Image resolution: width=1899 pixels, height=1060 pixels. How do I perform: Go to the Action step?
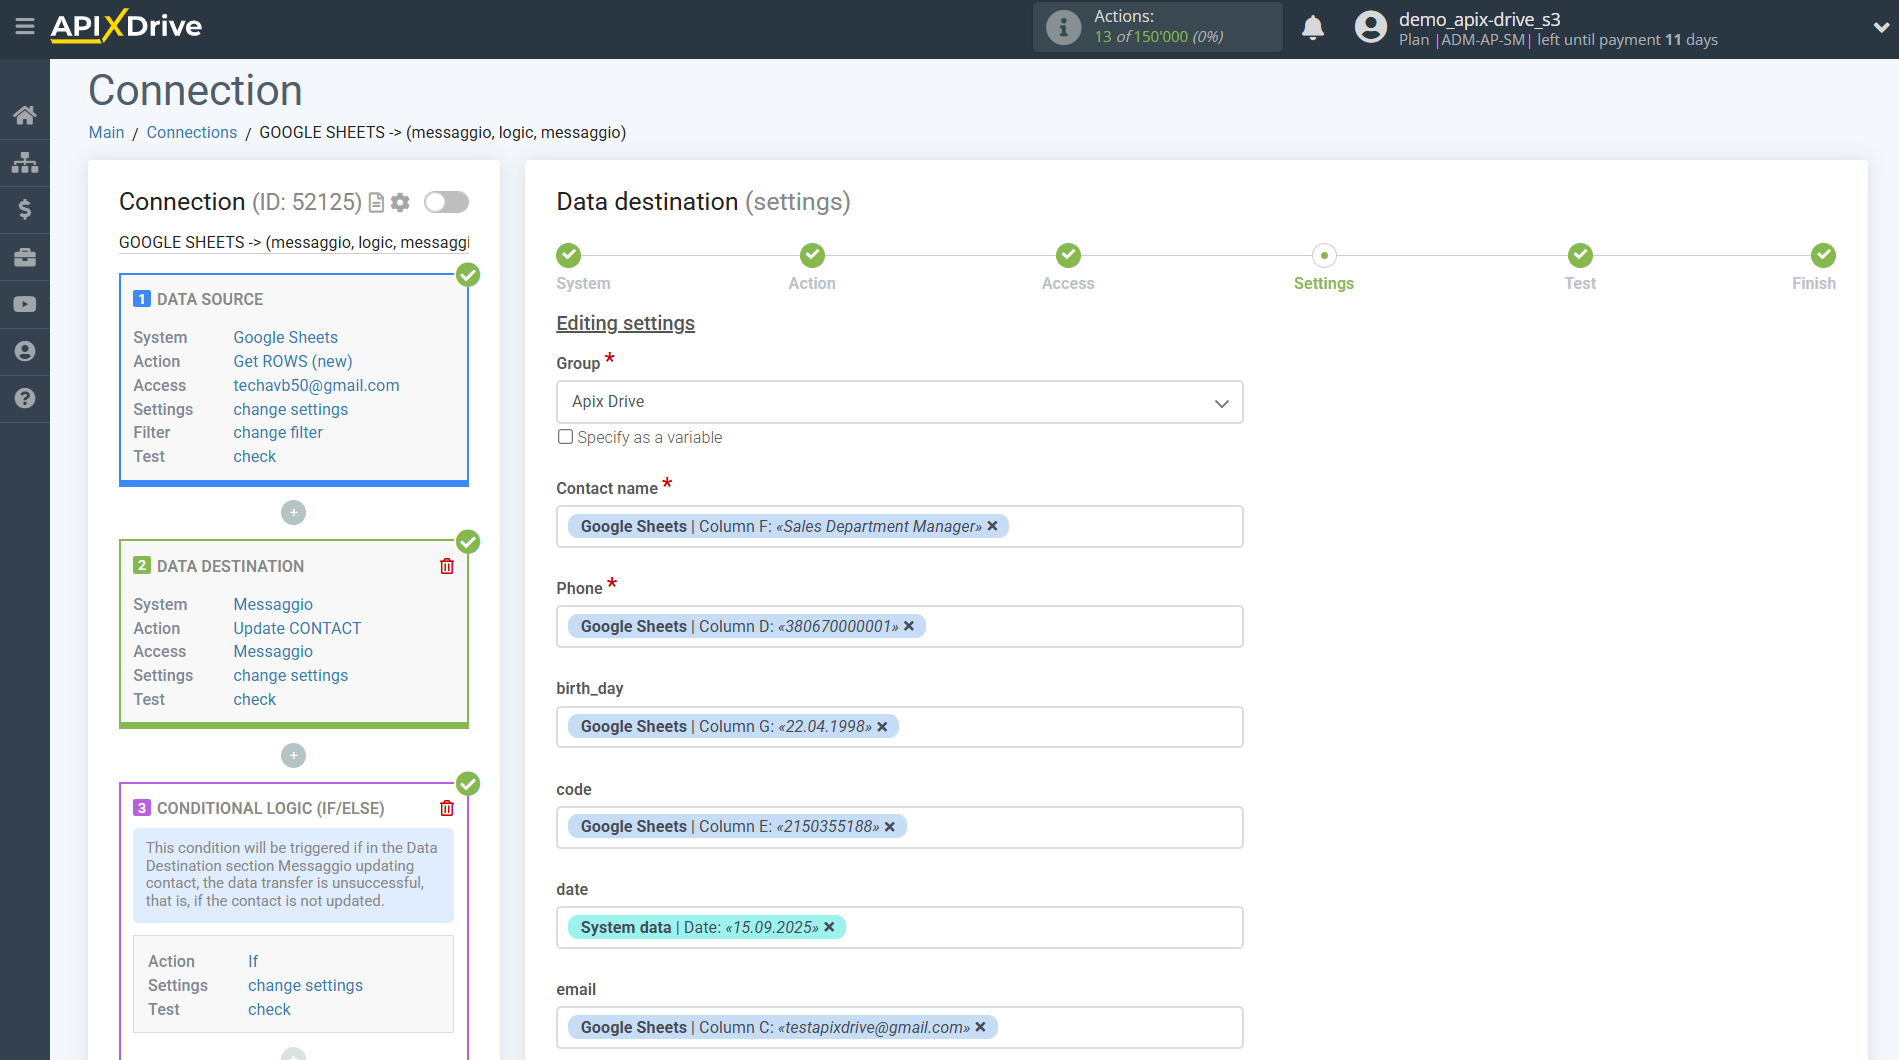(x=812, y=256)
